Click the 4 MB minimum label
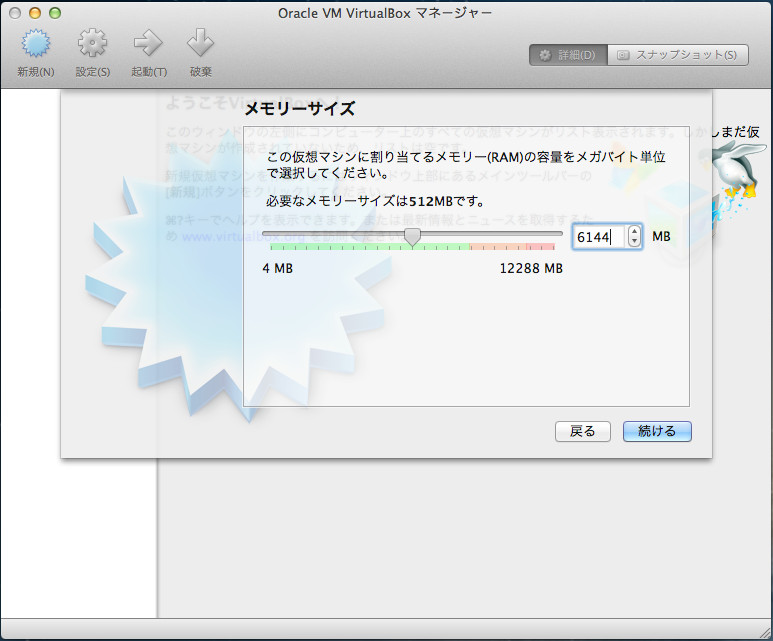Image resolution: width=773 pixels, height=641 pixels. [x=278, y=269]
